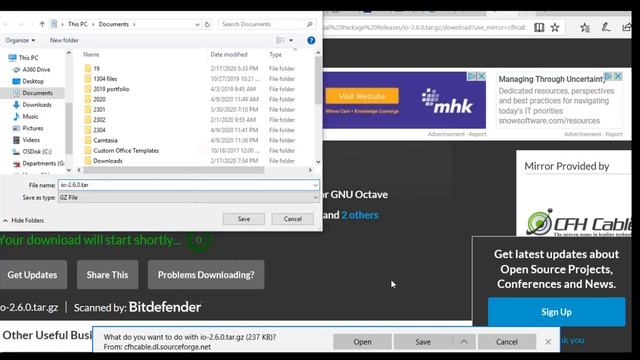Select the 1304 files folder

click(105, 79)
